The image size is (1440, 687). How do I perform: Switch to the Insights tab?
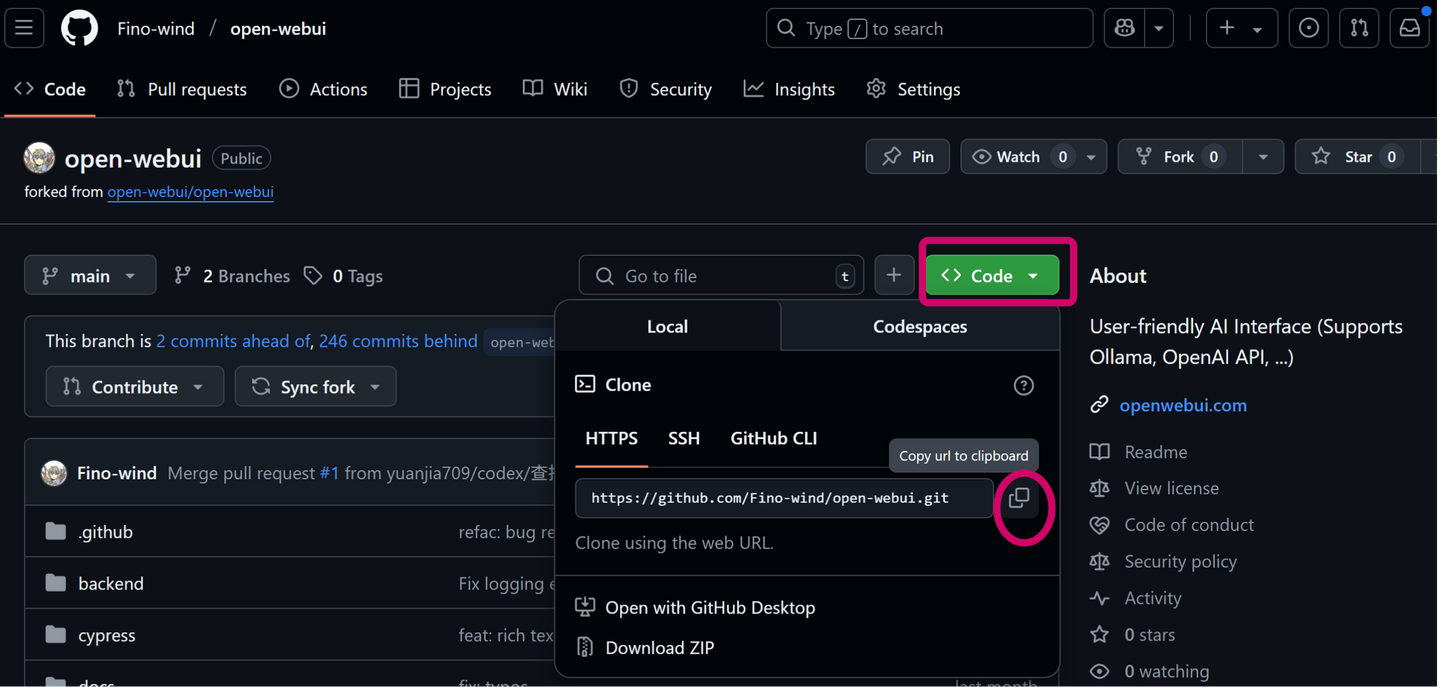(789, 89)
